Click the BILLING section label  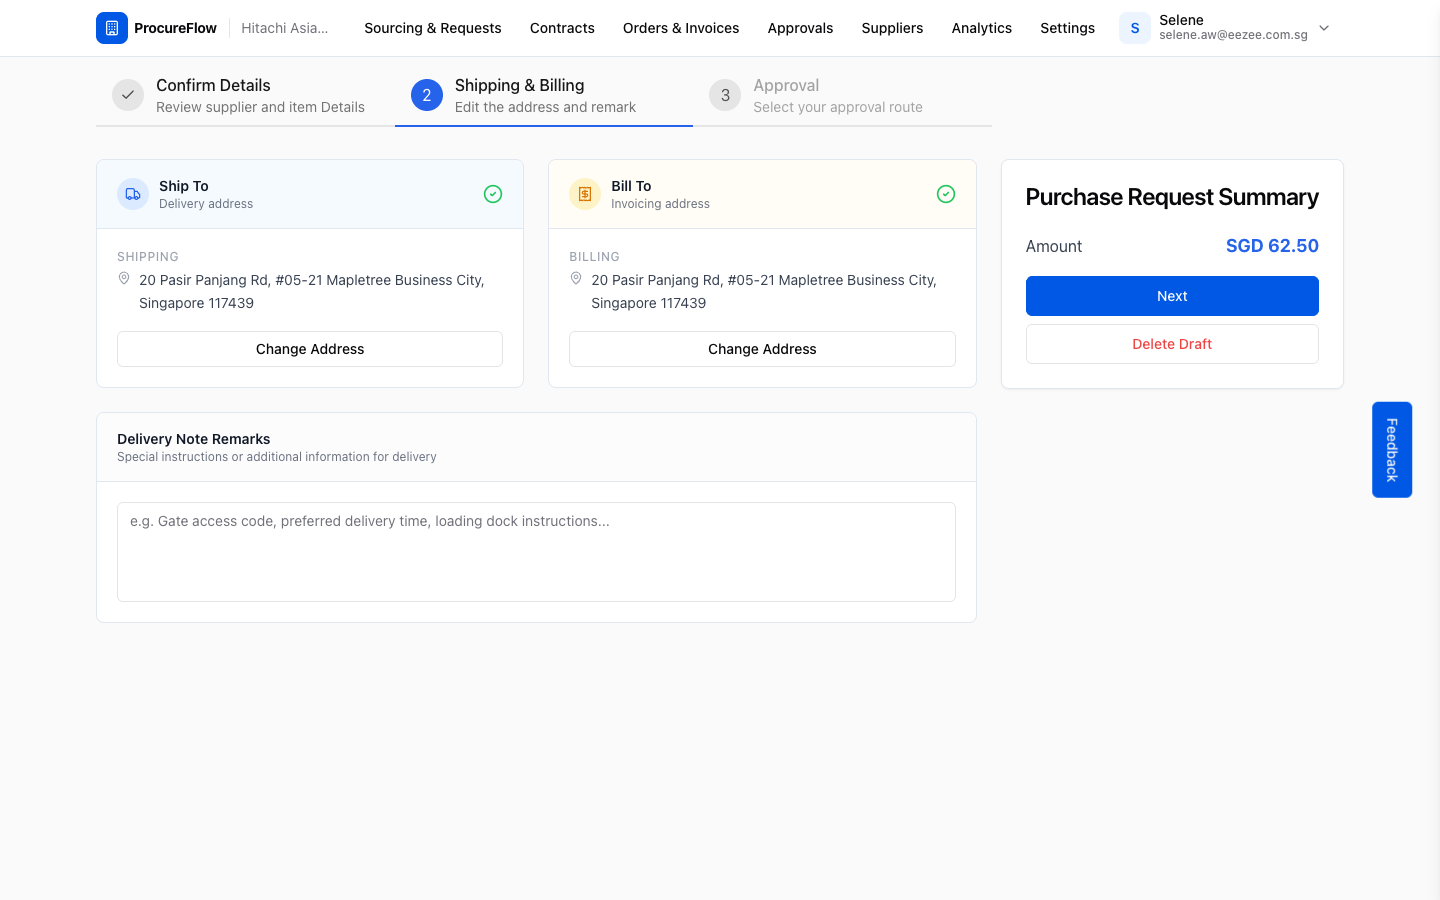594,257
